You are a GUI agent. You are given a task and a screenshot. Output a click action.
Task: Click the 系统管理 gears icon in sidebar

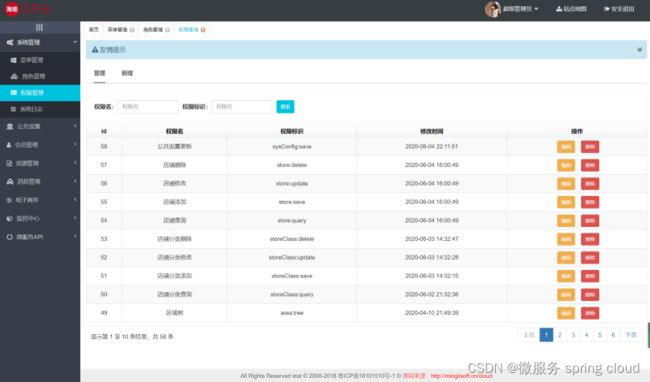click(x=10, y=42)
